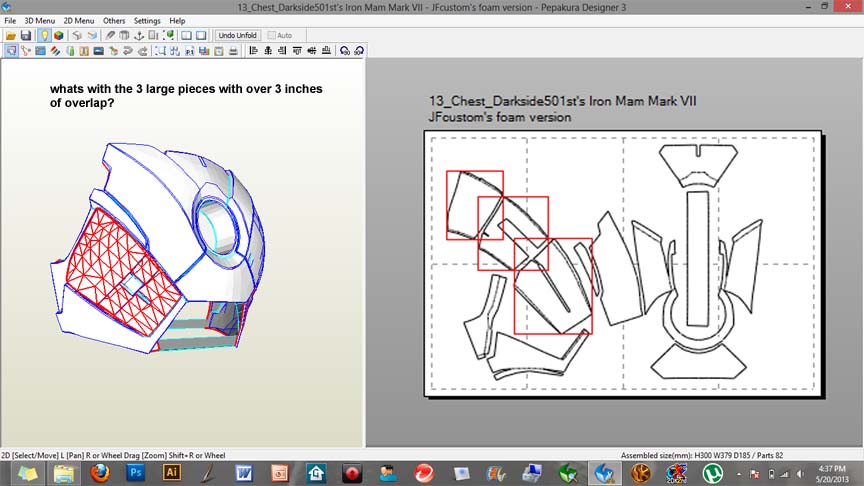This screenshot has height=486, width=864.
Task: Open the Settings menu
Action: click(147, 20)
